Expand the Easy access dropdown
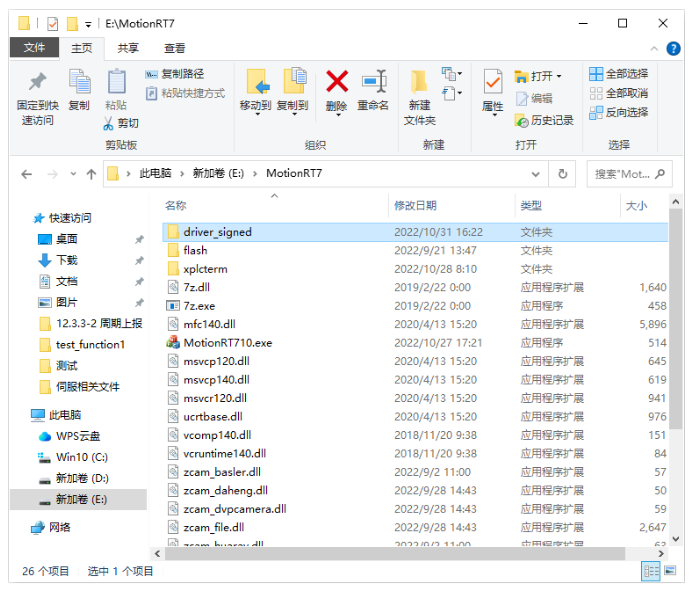Image resolution: width=695 pixels, height=591 pixels. click(452, 94)
